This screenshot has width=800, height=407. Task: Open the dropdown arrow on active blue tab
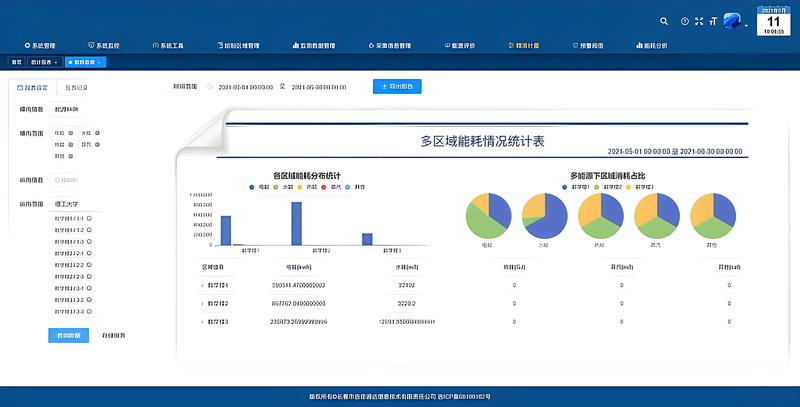(x=99, y=62)
